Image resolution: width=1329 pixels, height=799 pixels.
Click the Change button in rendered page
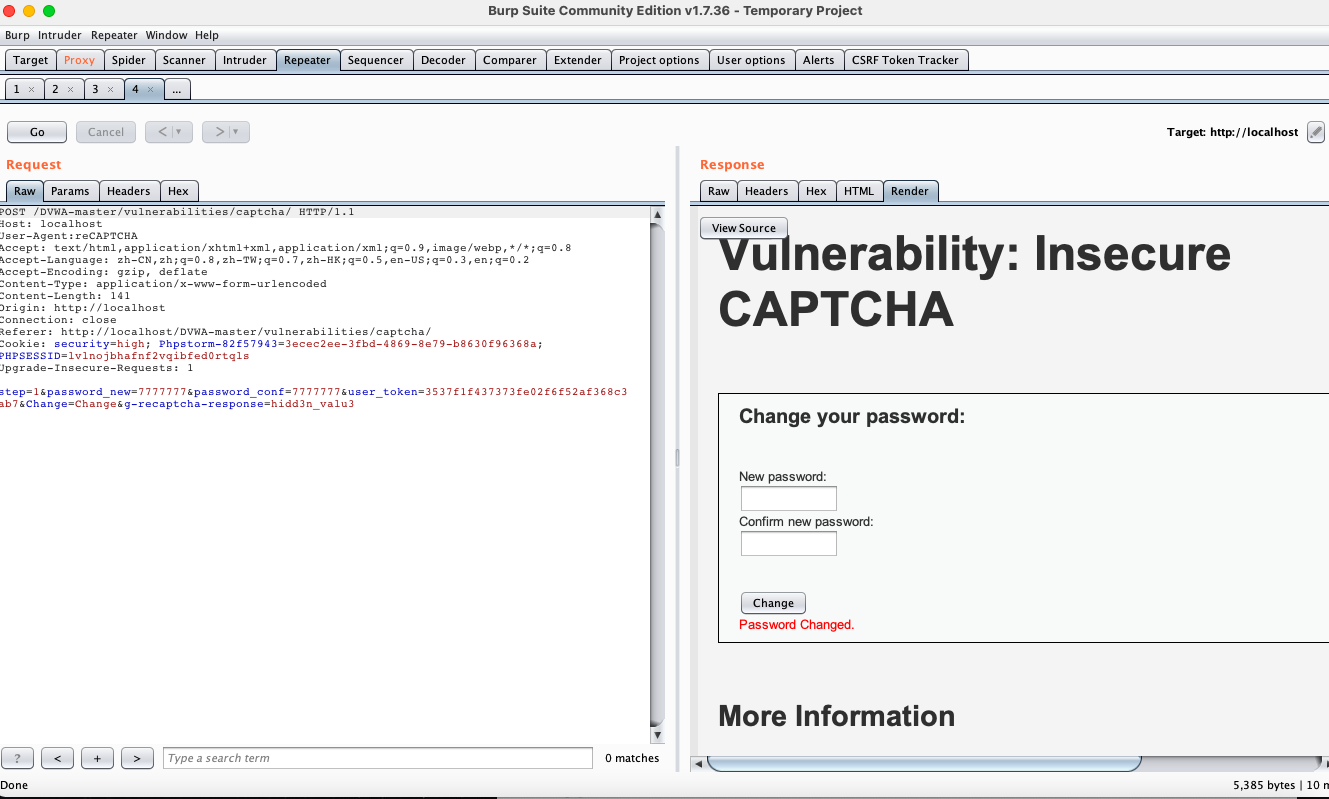coord(773,603)
